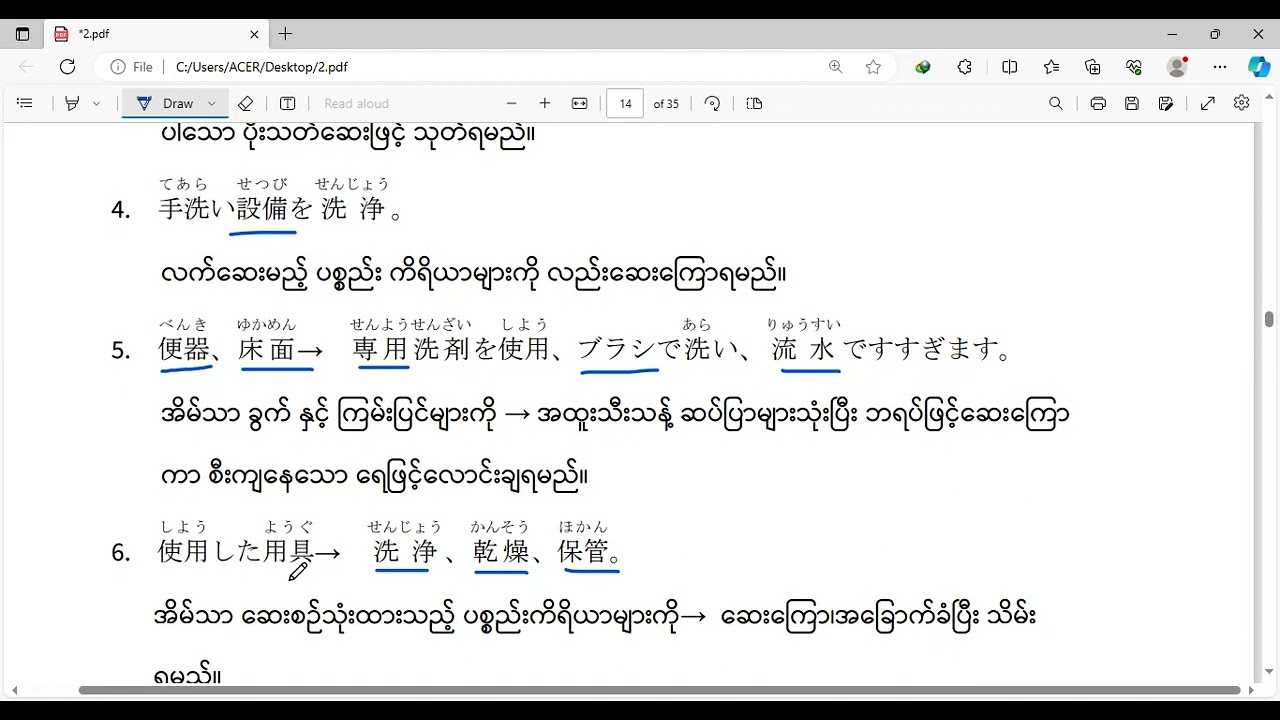Add this page to favorites

(873, 67)
